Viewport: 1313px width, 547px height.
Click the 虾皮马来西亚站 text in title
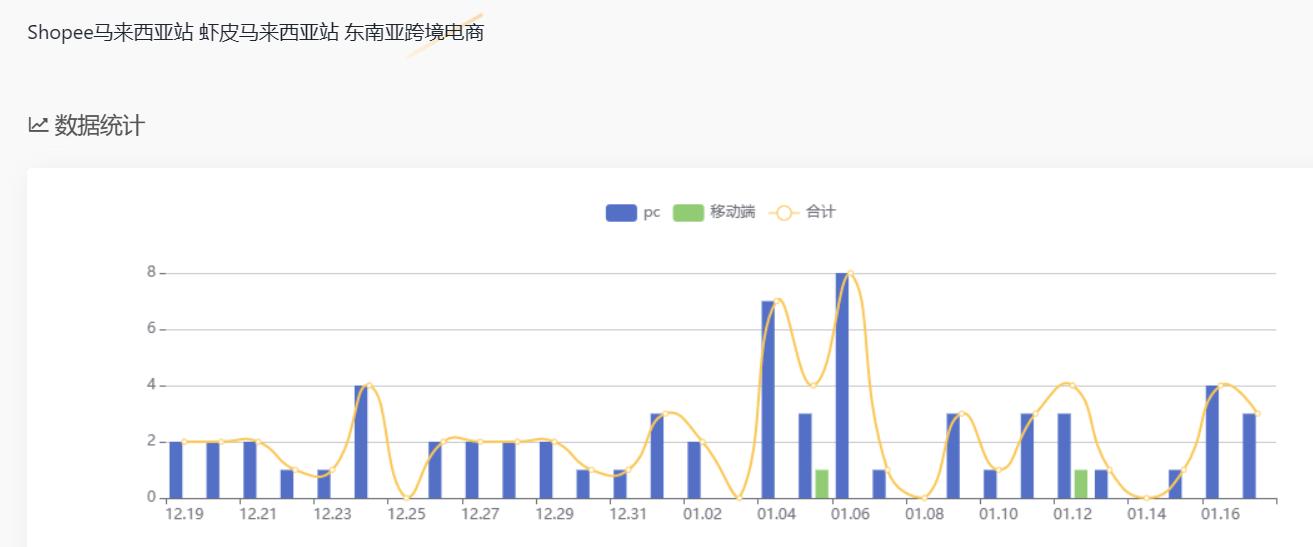coord(268,32)
